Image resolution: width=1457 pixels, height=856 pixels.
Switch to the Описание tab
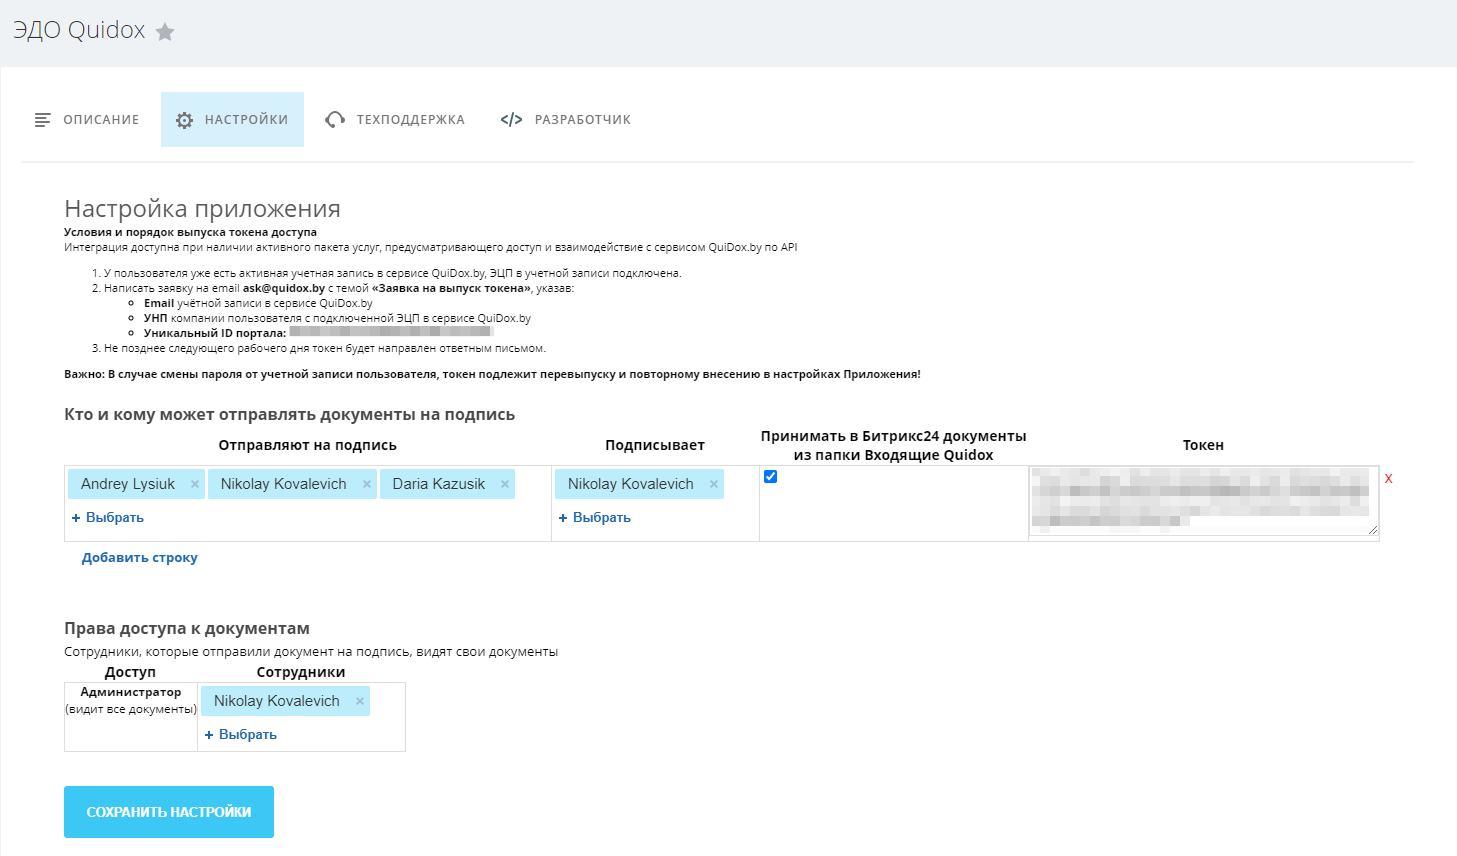pyautogui.click(x=87, y=120)
